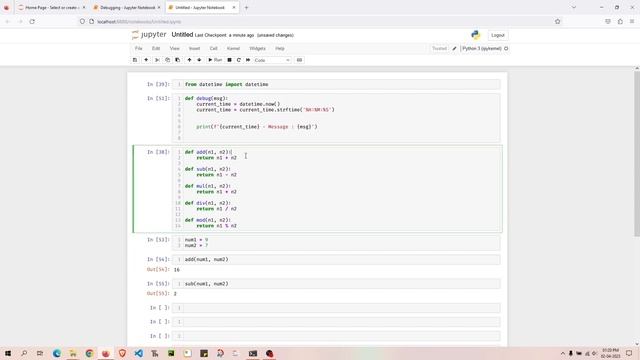640x360 pixels.
Task: Open the save to Pocket icon
Action: pos(608,21)
